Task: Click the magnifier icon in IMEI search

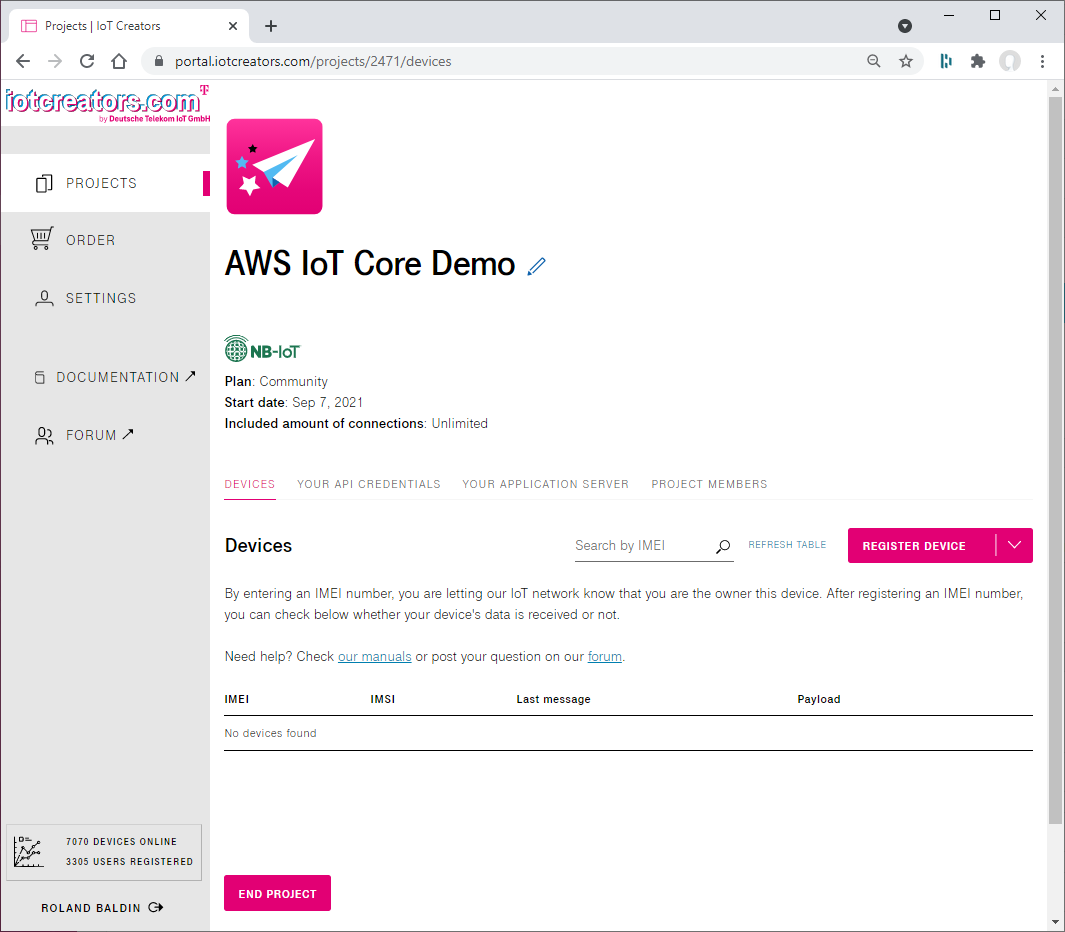Action: [x=723, y=546]
